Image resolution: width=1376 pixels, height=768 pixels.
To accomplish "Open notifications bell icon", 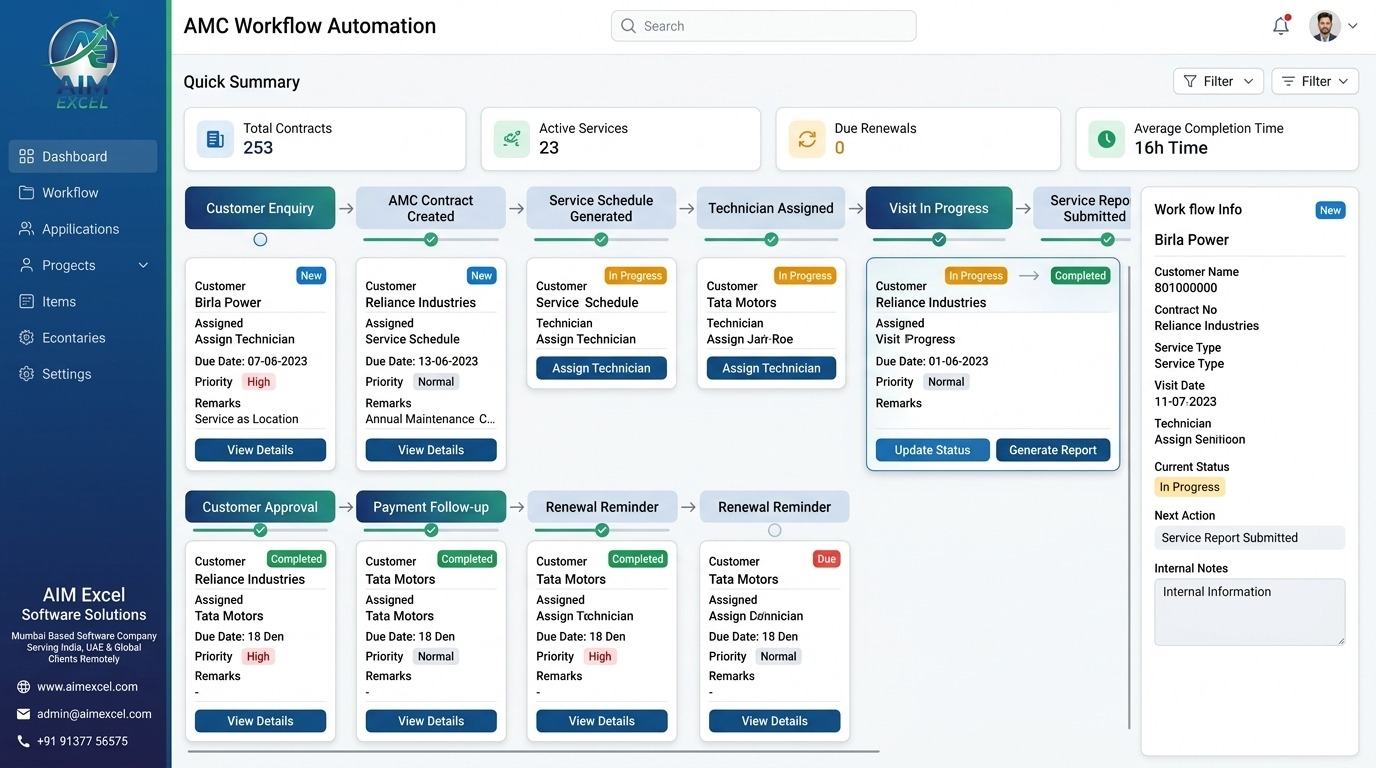I will pos(1281,26).
